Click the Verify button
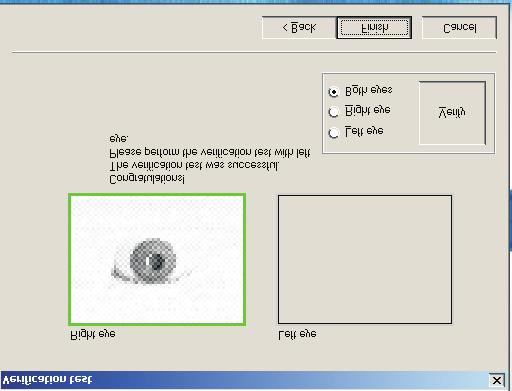The image size is (512, 391). click(452, 113)
